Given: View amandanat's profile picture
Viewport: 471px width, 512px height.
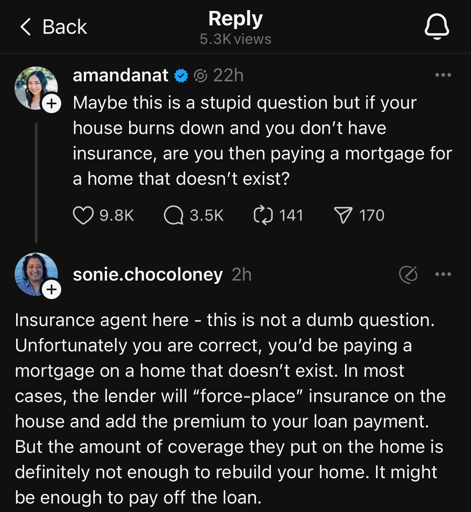Looking at the screenshot, I should point(36,88).
